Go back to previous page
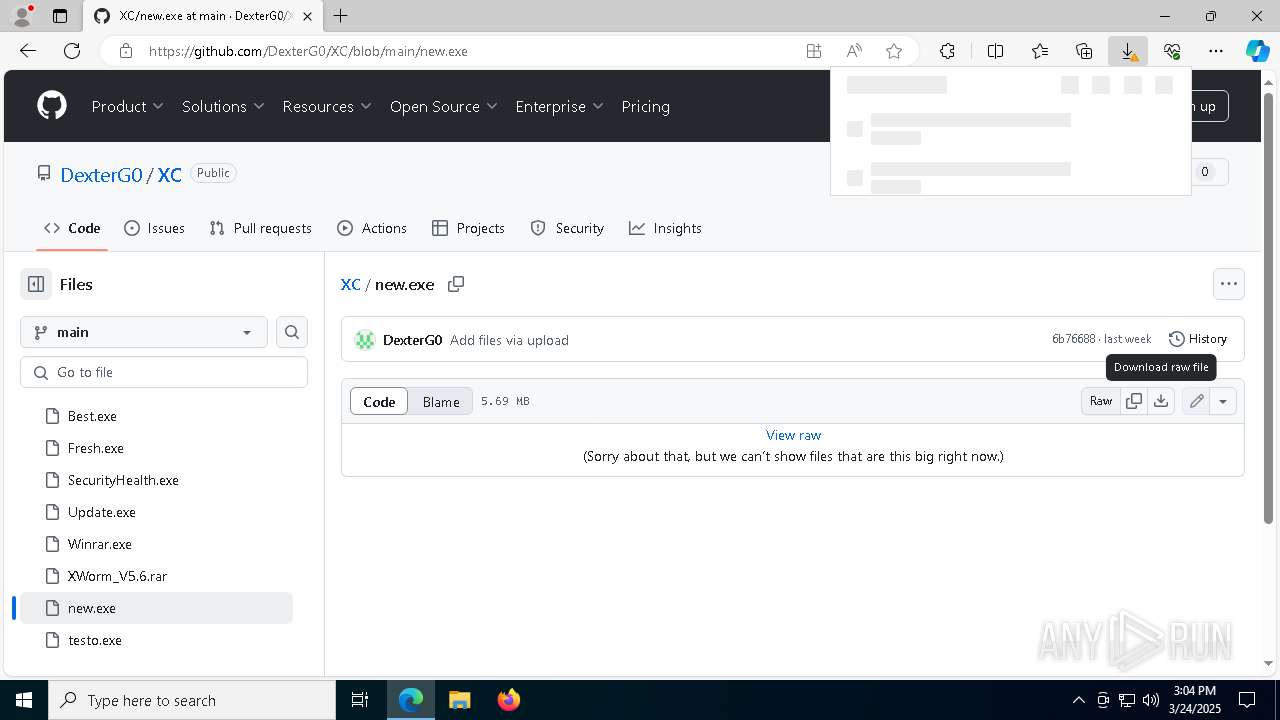 (x=28, y=51)
